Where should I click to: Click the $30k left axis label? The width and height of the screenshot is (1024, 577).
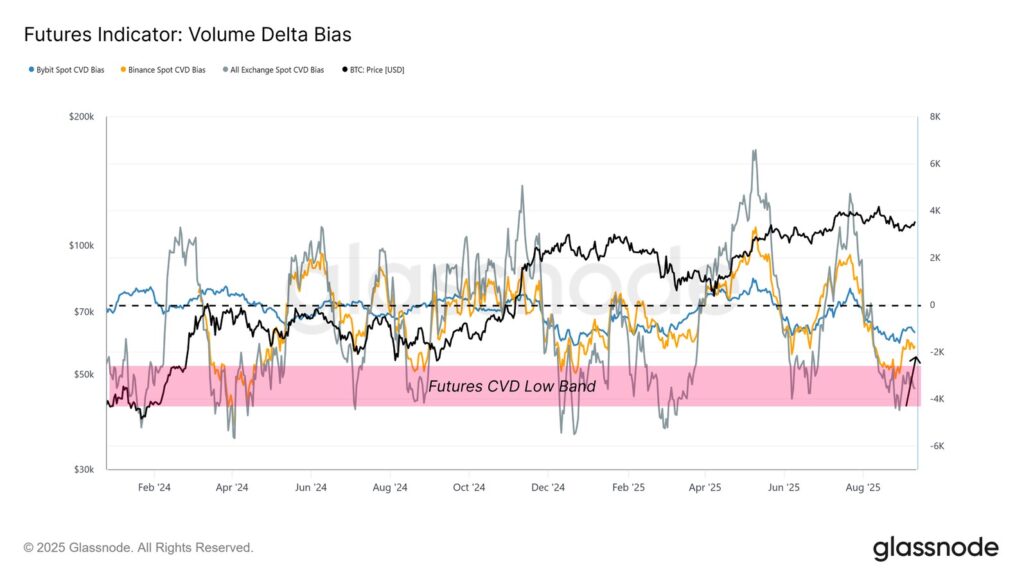click(x=83, y=469)
